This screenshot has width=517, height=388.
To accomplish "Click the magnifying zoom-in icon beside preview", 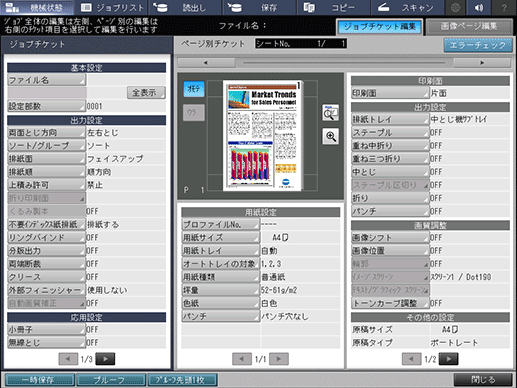I will pyautogui.click(x=331, y=136).
